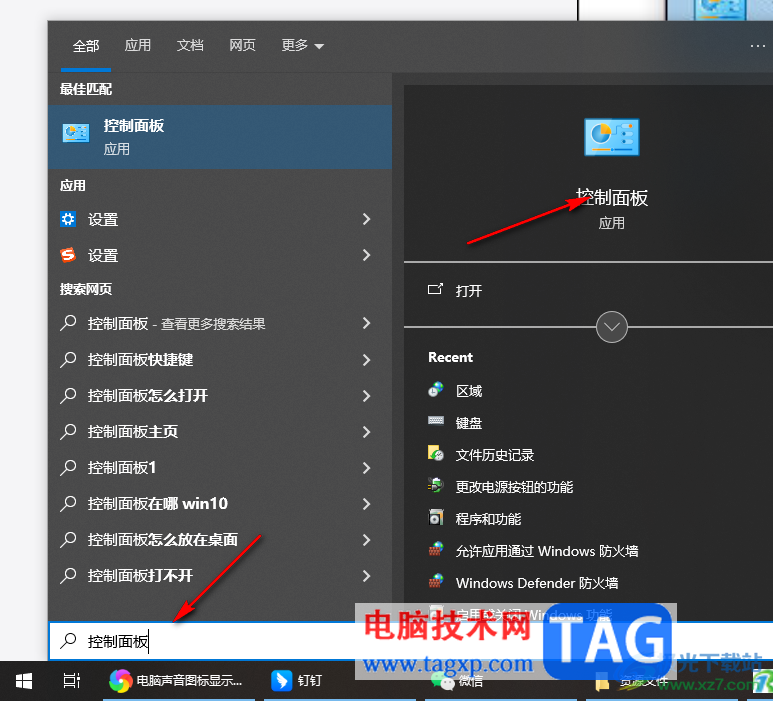The width and height of the screenshot is (773, 701).
Task: Expand the circular chevron under 打开
Action: tap(611, 327)
